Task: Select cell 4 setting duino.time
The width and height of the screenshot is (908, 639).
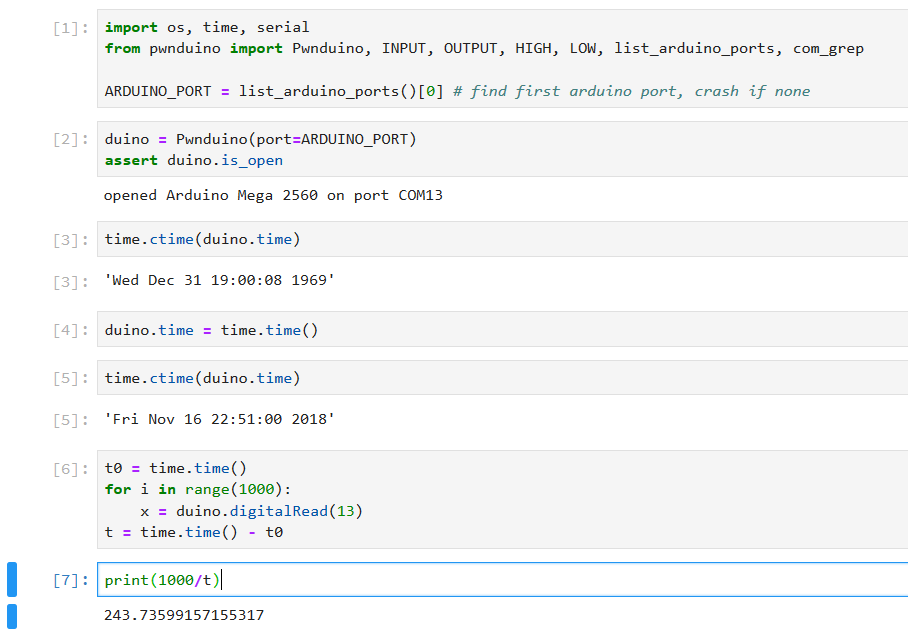Action: click(503, 330)
